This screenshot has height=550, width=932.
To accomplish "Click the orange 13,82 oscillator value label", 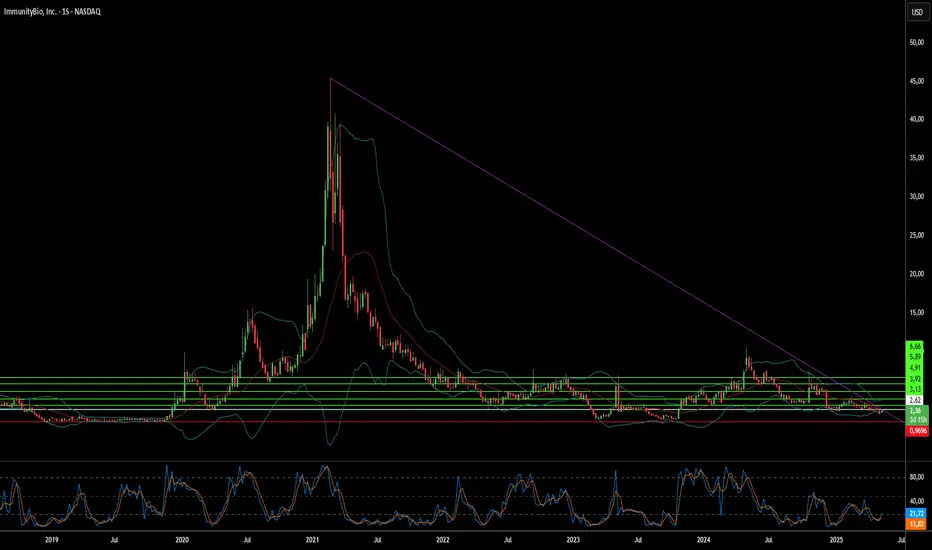I will (917, 524).
